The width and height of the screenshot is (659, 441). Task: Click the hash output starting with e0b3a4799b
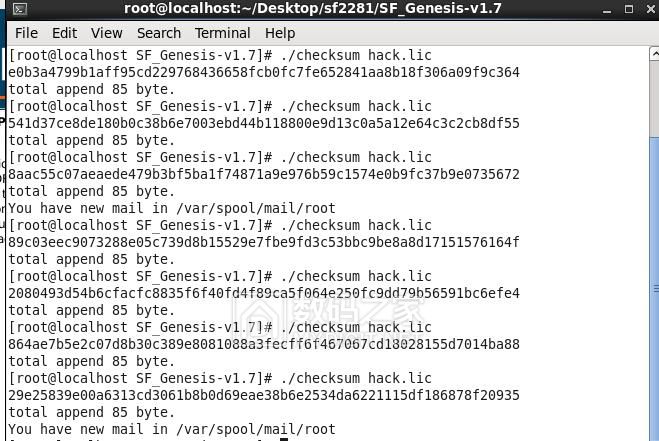pyautogui.click(x=264, y=72)
